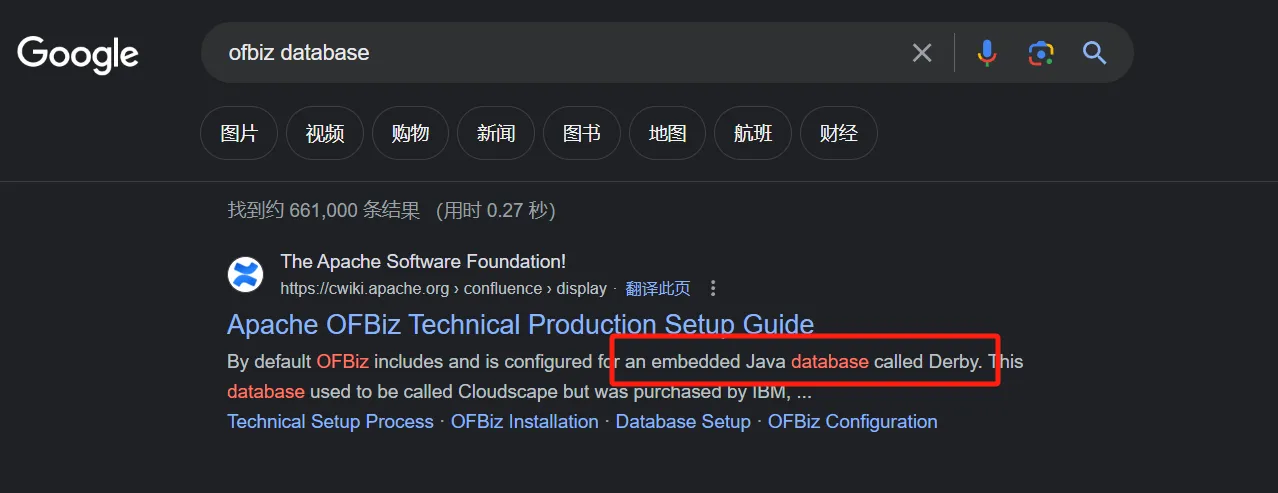The width and height of the screenshot is (1278, 493).
Task: Click the Apache Confluence site favicon
Action: pyautogui.click(x=245, y=274)
